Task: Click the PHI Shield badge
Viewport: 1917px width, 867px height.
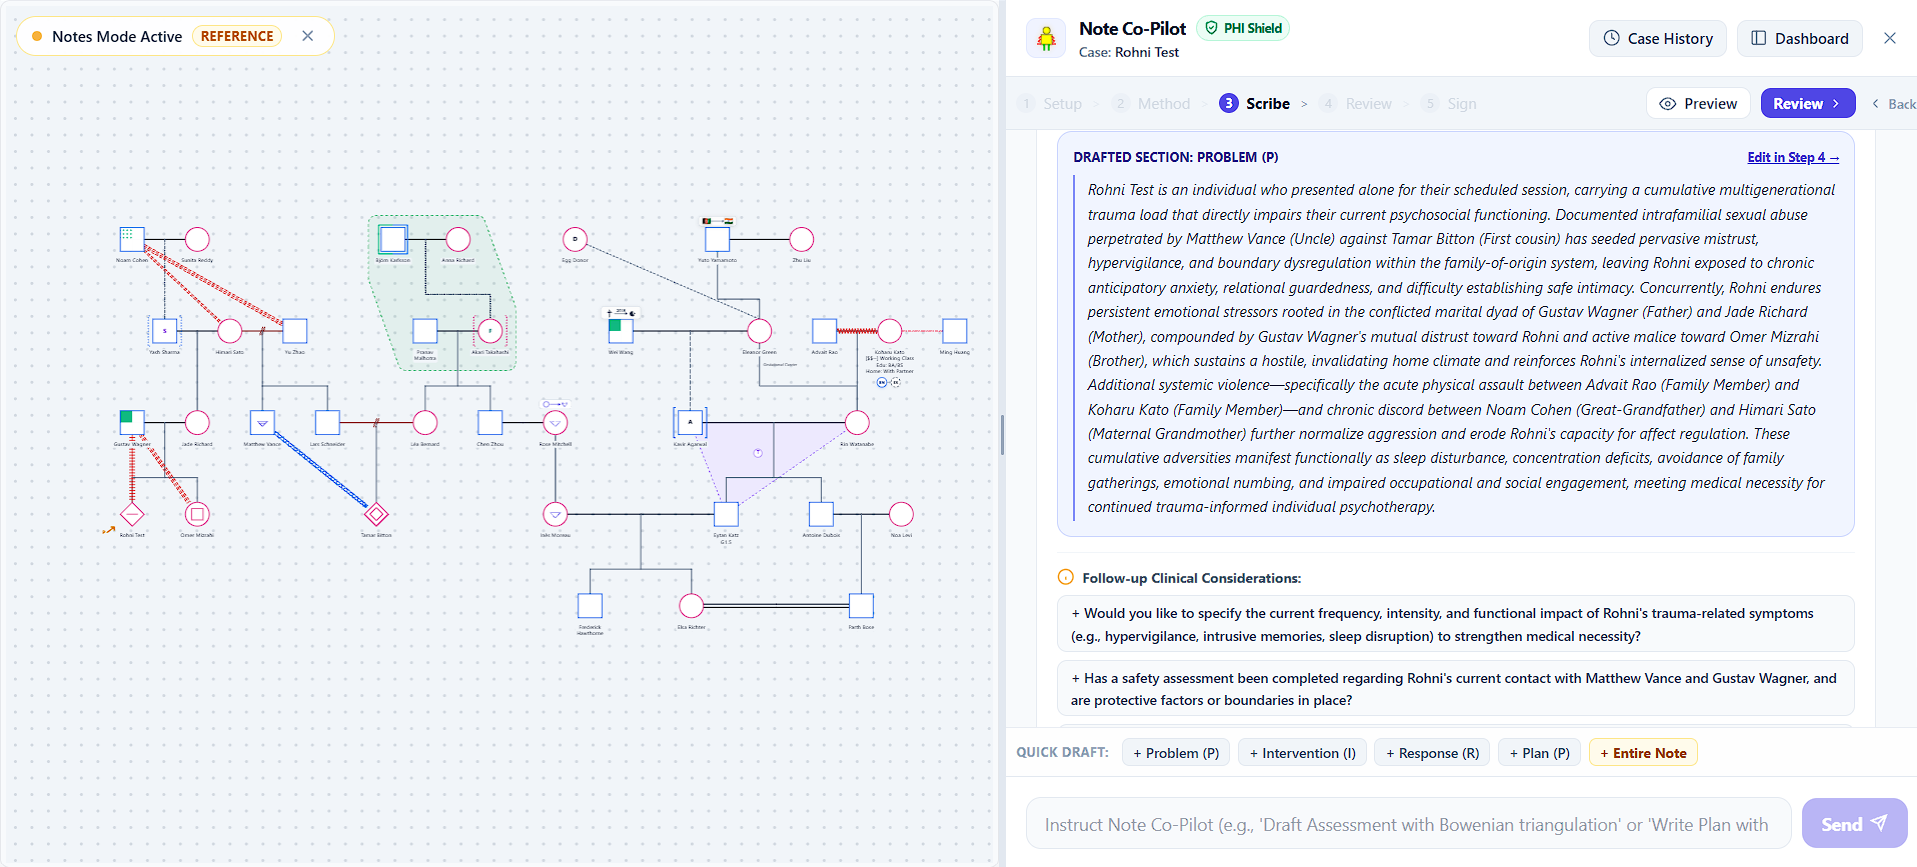Action: [x=1244, y=28]
